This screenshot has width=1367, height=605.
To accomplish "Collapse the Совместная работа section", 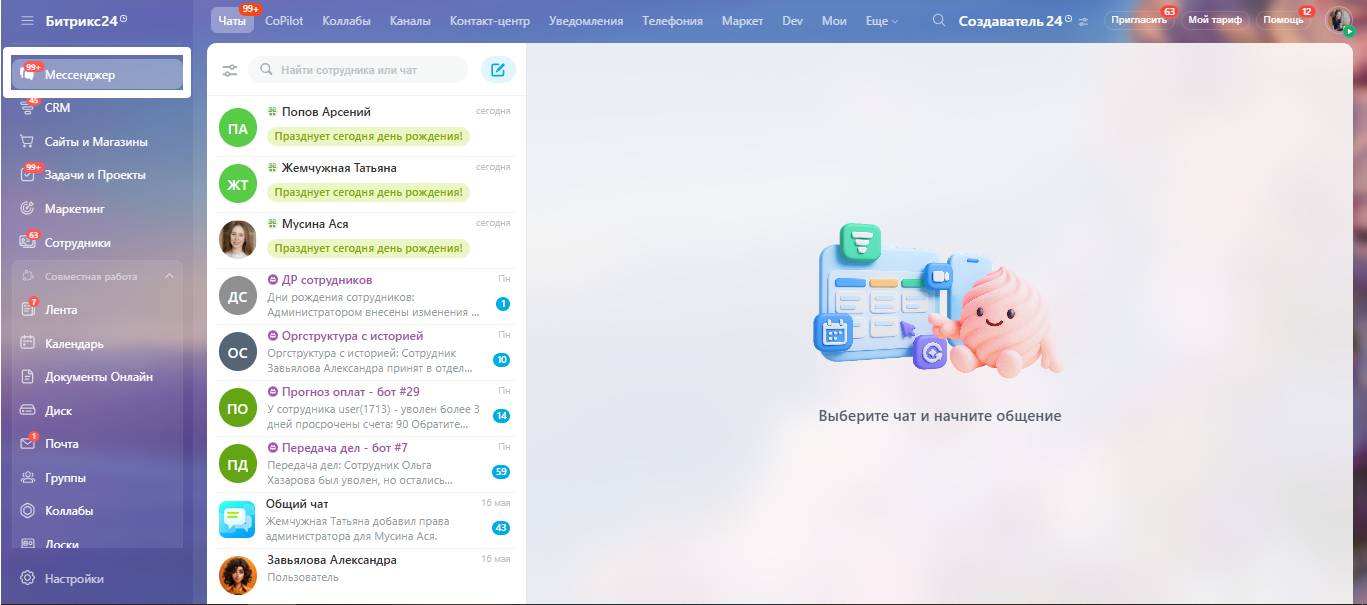I will click(x=169, y=276).
